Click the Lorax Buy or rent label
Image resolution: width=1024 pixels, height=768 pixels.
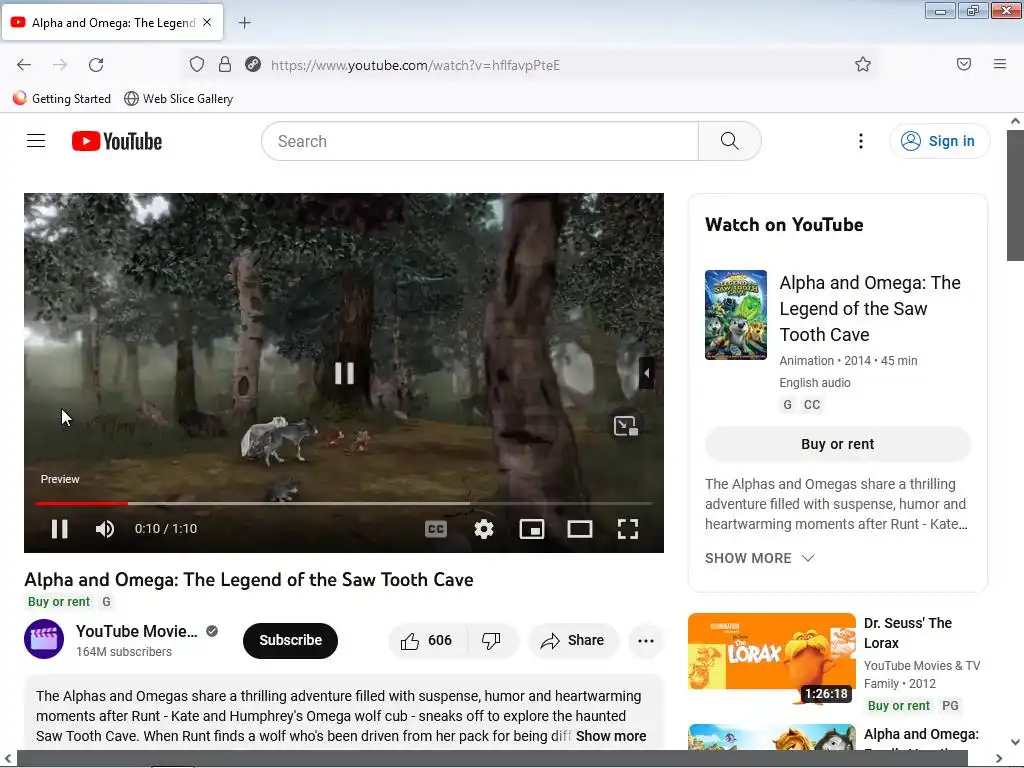point(899,706)
